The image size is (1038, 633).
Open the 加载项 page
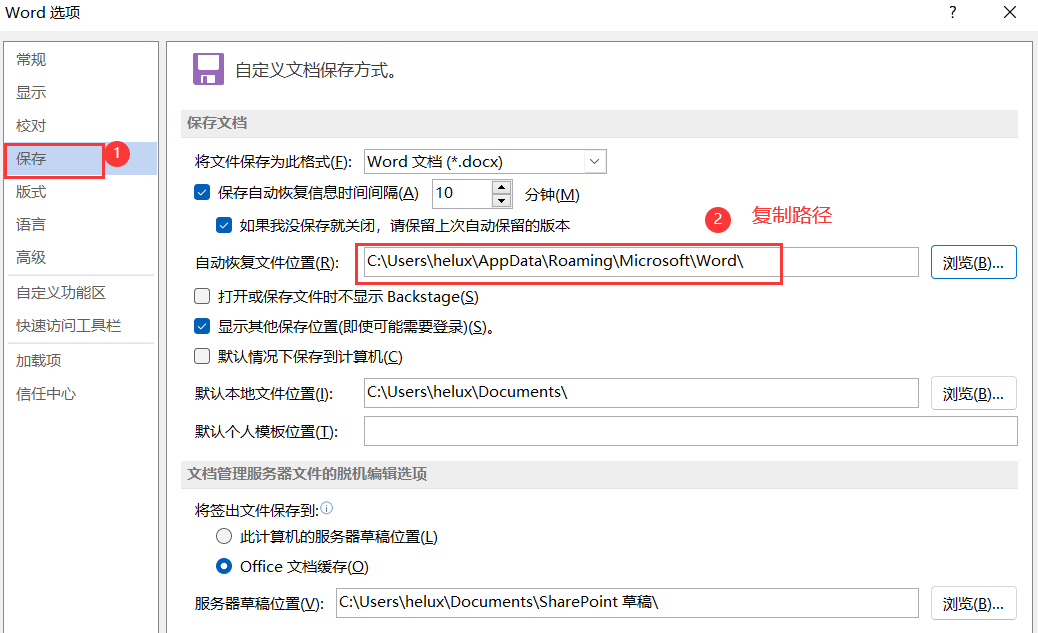[38, 361]
